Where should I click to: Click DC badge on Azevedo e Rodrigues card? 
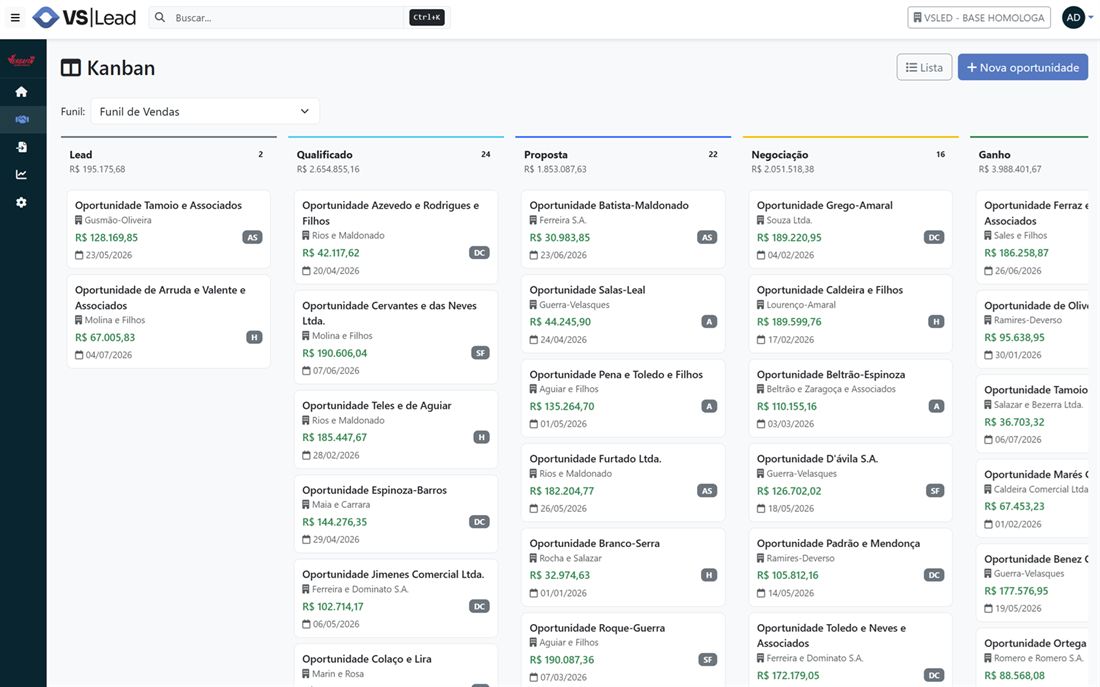tap(479, 253)
